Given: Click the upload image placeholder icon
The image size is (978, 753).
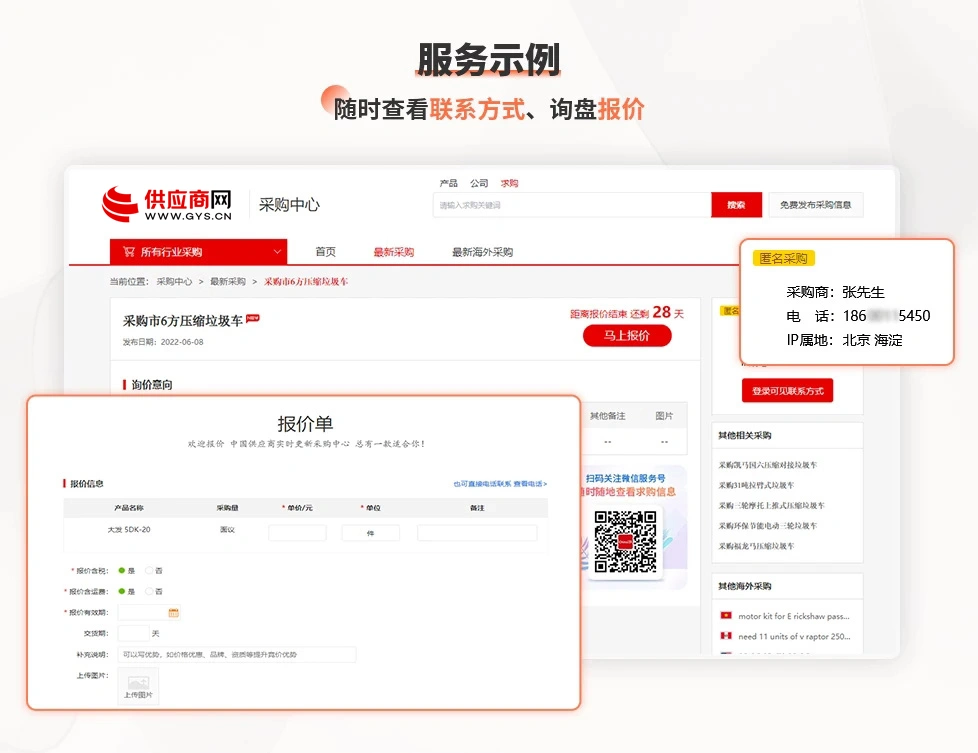Looking at the screenshot, I should 138,683.
